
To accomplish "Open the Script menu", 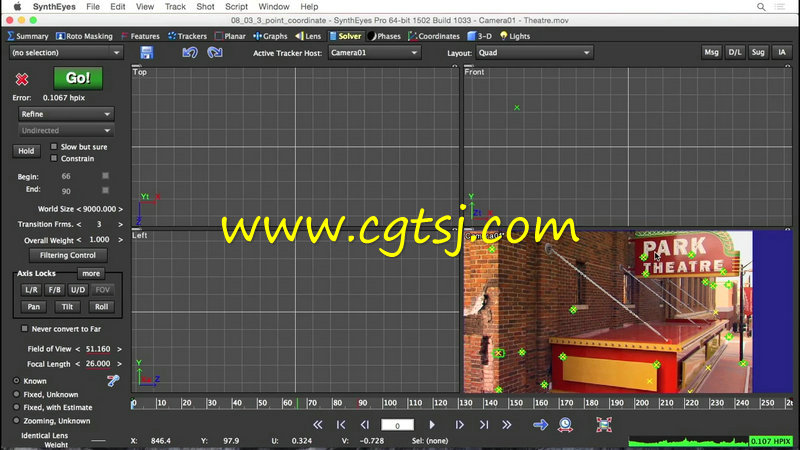I will click(x=236, y=7).
